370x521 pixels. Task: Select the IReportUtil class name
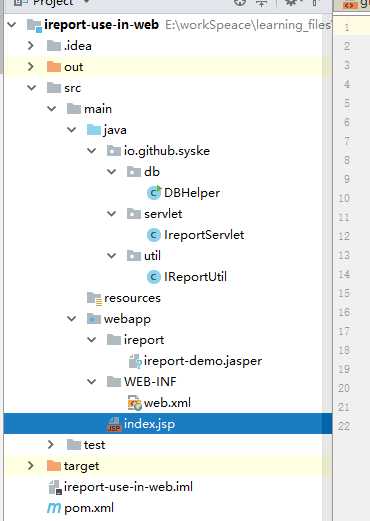(x=195, y=277)
